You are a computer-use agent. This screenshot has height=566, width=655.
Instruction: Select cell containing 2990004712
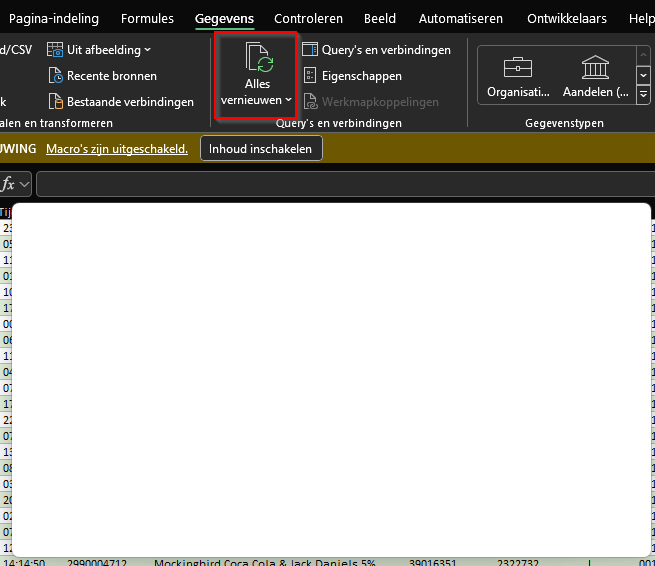[x=97, y=562]
